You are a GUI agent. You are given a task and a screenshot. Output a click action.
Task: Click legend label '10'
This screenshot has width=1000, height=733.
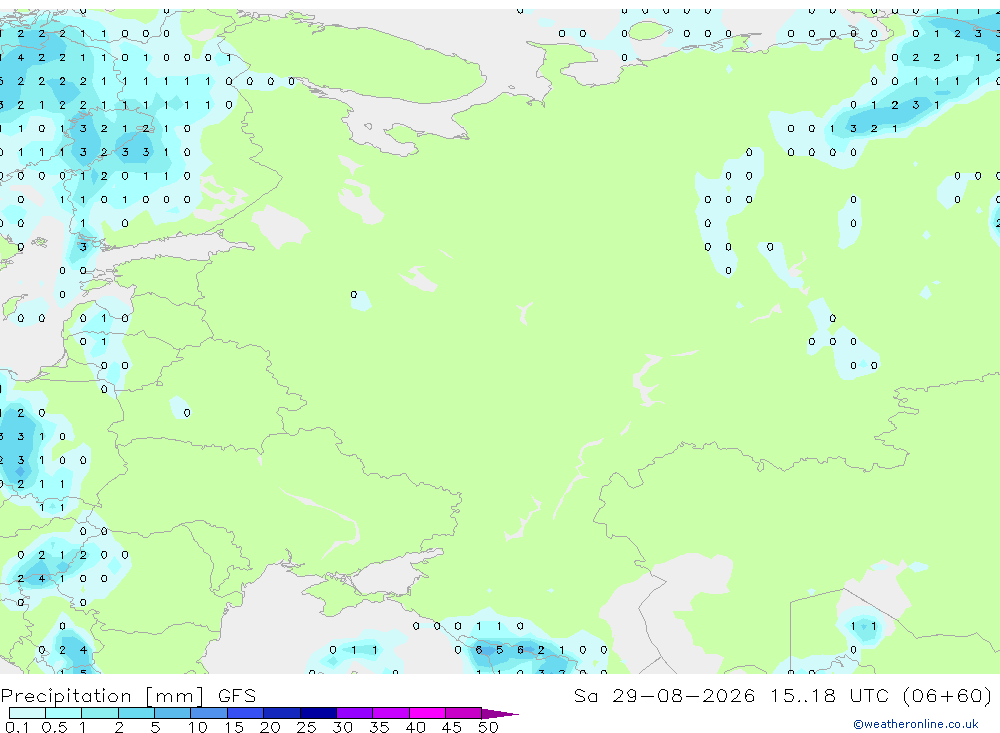coord(197,727)
